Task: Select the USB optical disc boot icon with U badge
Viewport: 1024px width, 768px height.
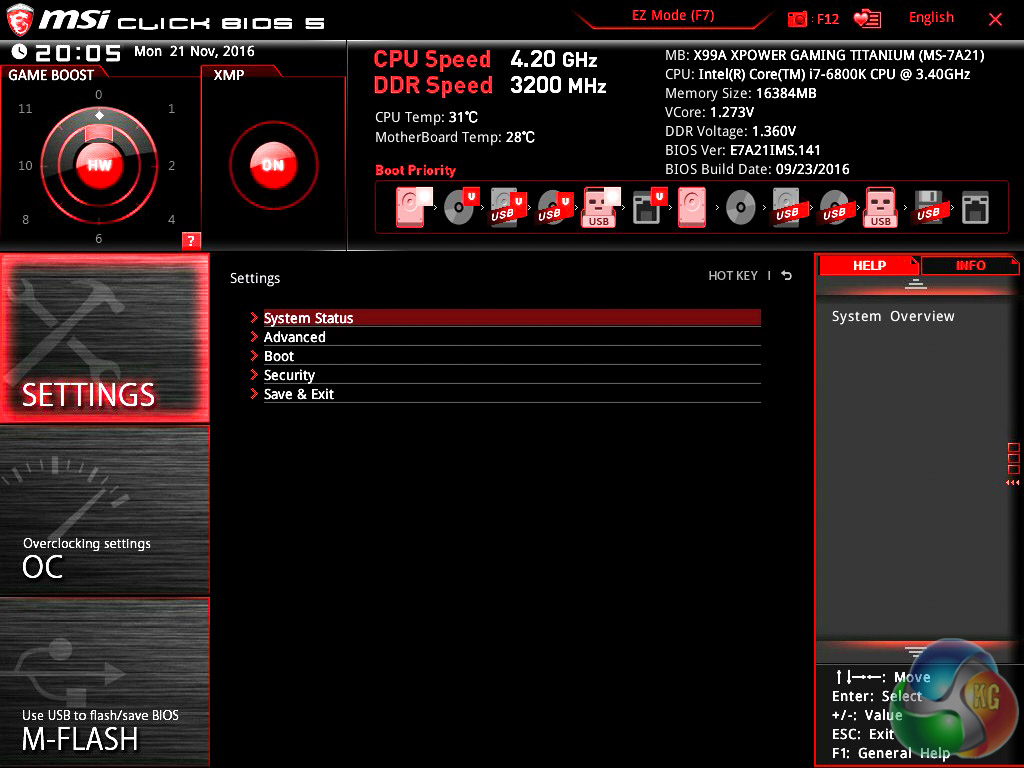Action: click(555, 208)
